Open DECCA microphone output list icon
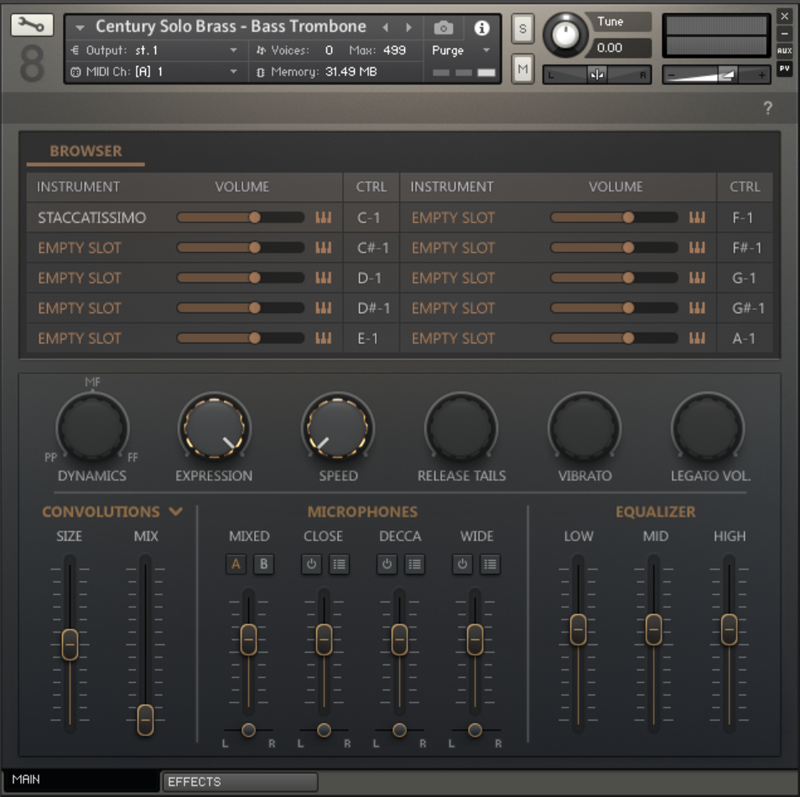 tap(414, 564)
